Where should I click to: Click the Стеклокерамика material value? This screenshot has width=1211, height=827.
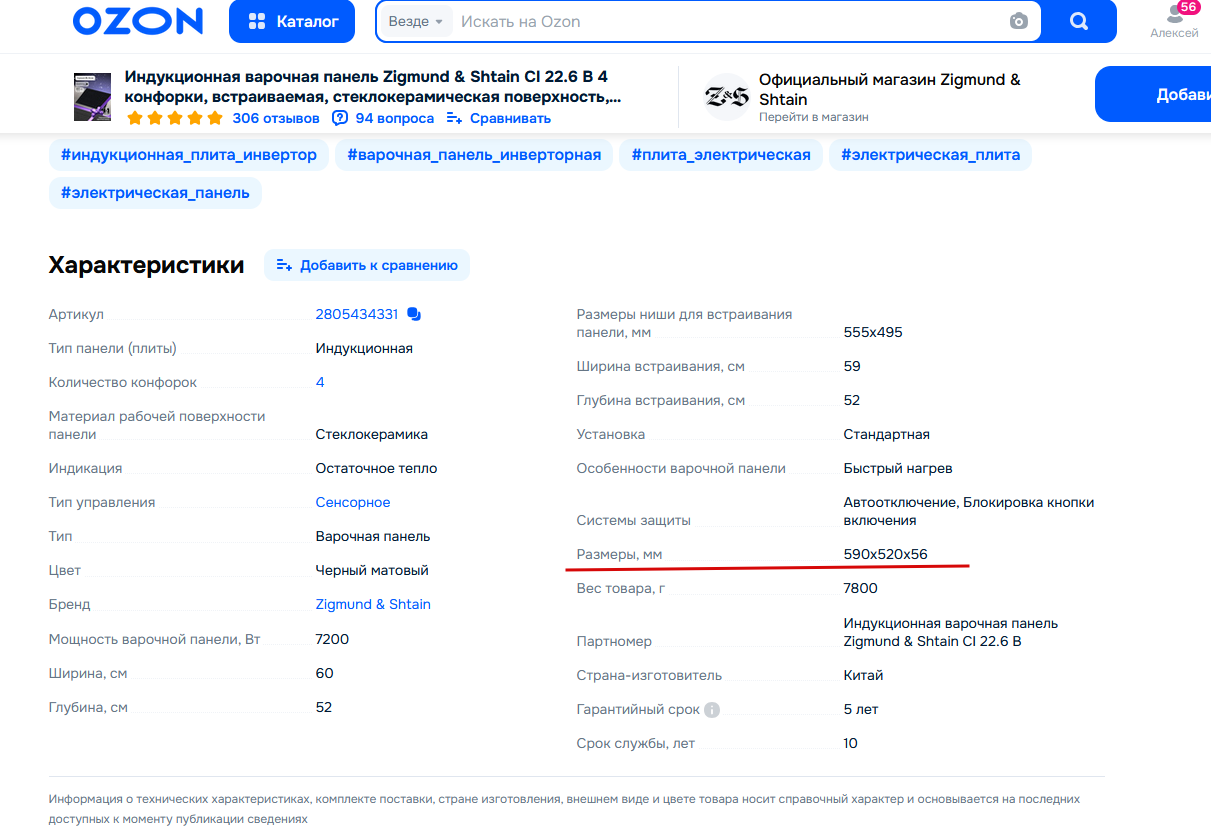(x=372, y=434)
